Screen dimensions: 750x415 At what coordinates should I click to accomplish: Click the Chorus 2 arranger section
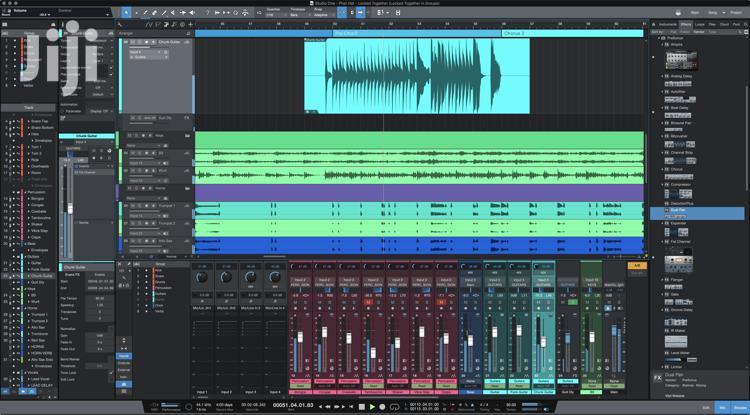pos(572,33)
